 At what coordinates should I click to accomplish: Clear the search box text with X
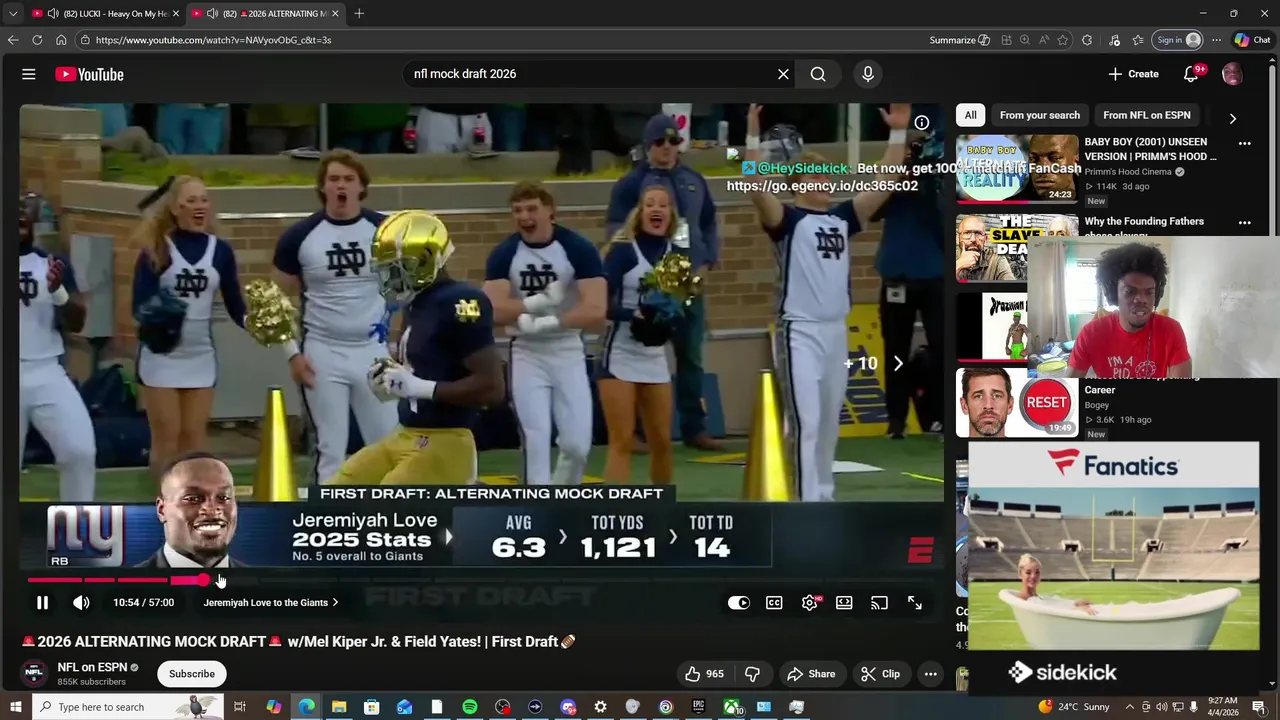pos(783,74)
